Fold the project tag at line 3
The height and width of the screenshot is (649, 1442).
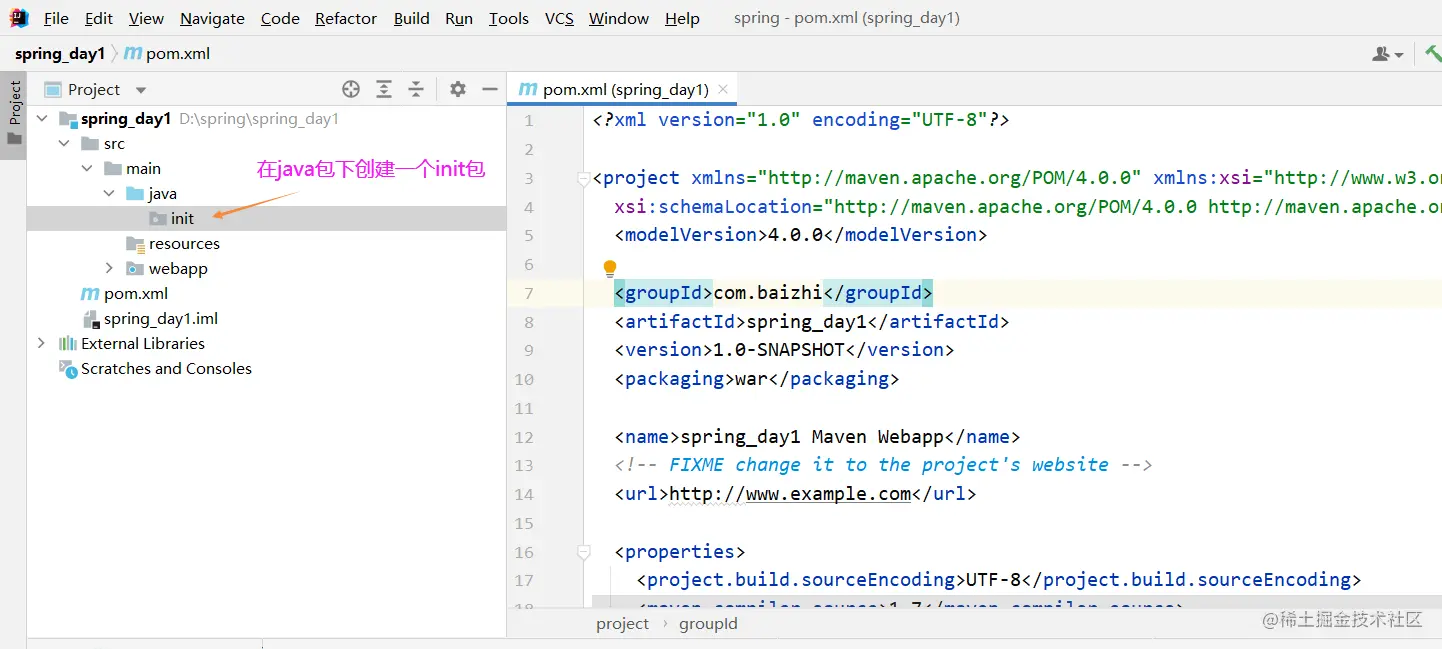583,179
